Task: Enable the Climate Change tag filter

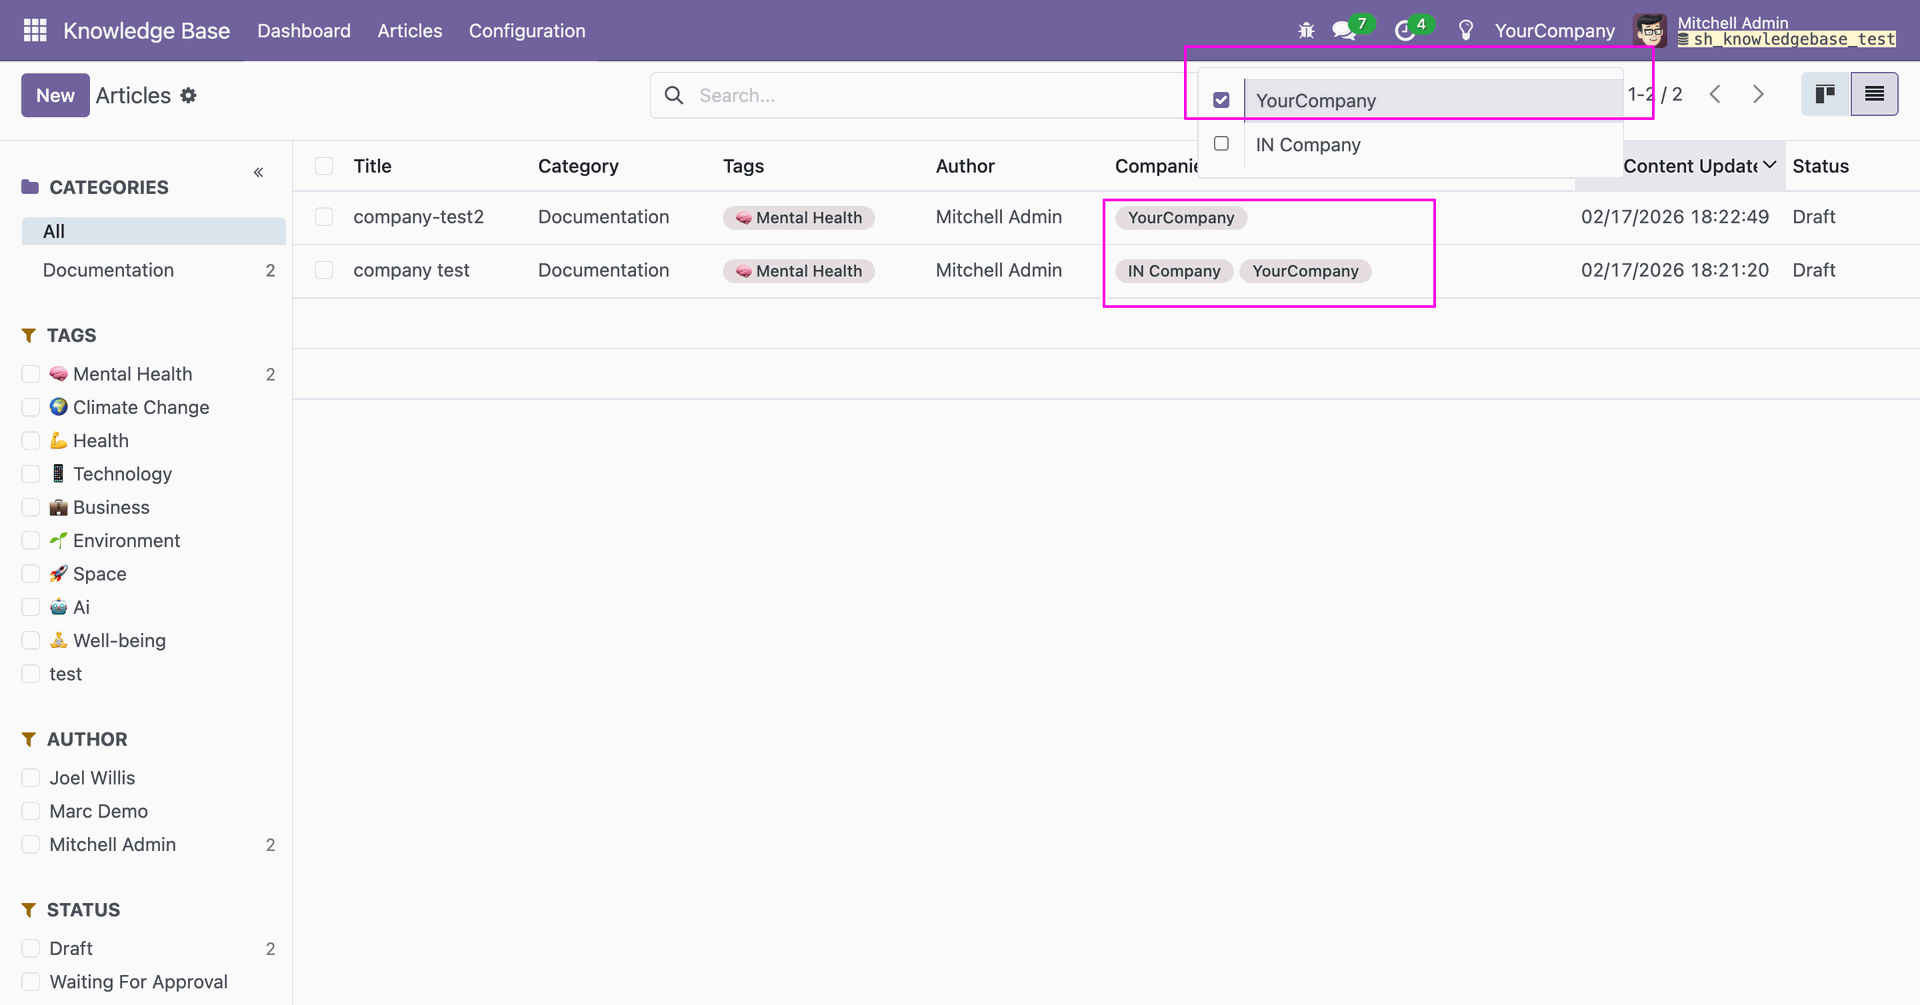Action: pyautogui.click(x=31, y=407)
